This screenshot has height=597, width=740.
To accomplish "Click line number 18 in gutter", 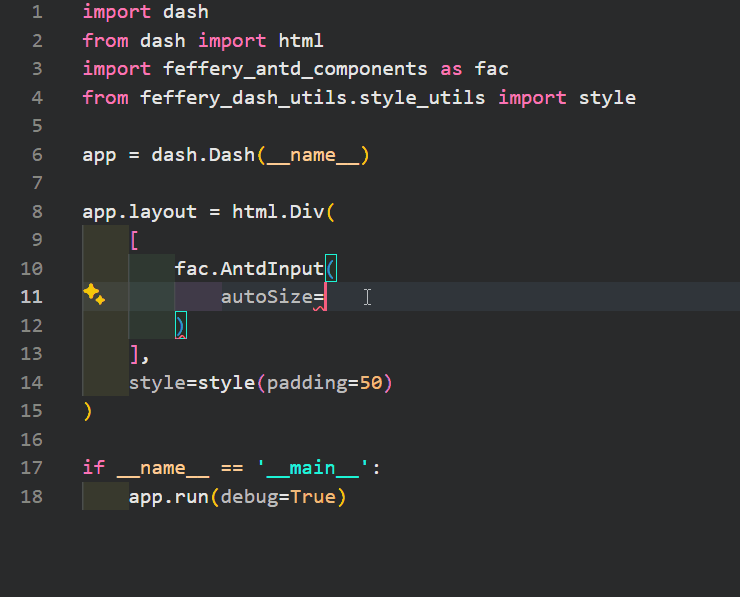I will pos(32,497).
